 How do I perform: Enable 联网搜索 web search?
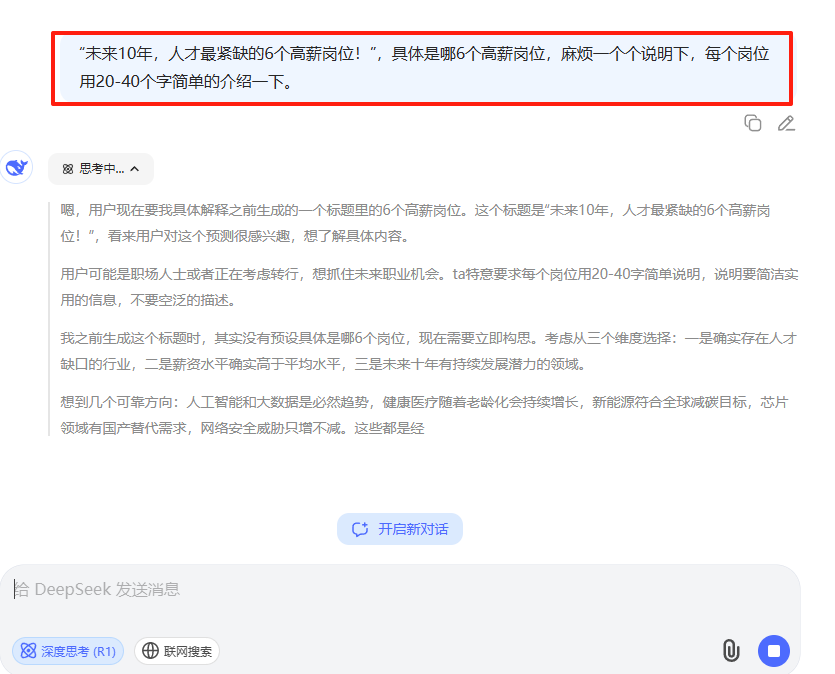pos(176,650)
